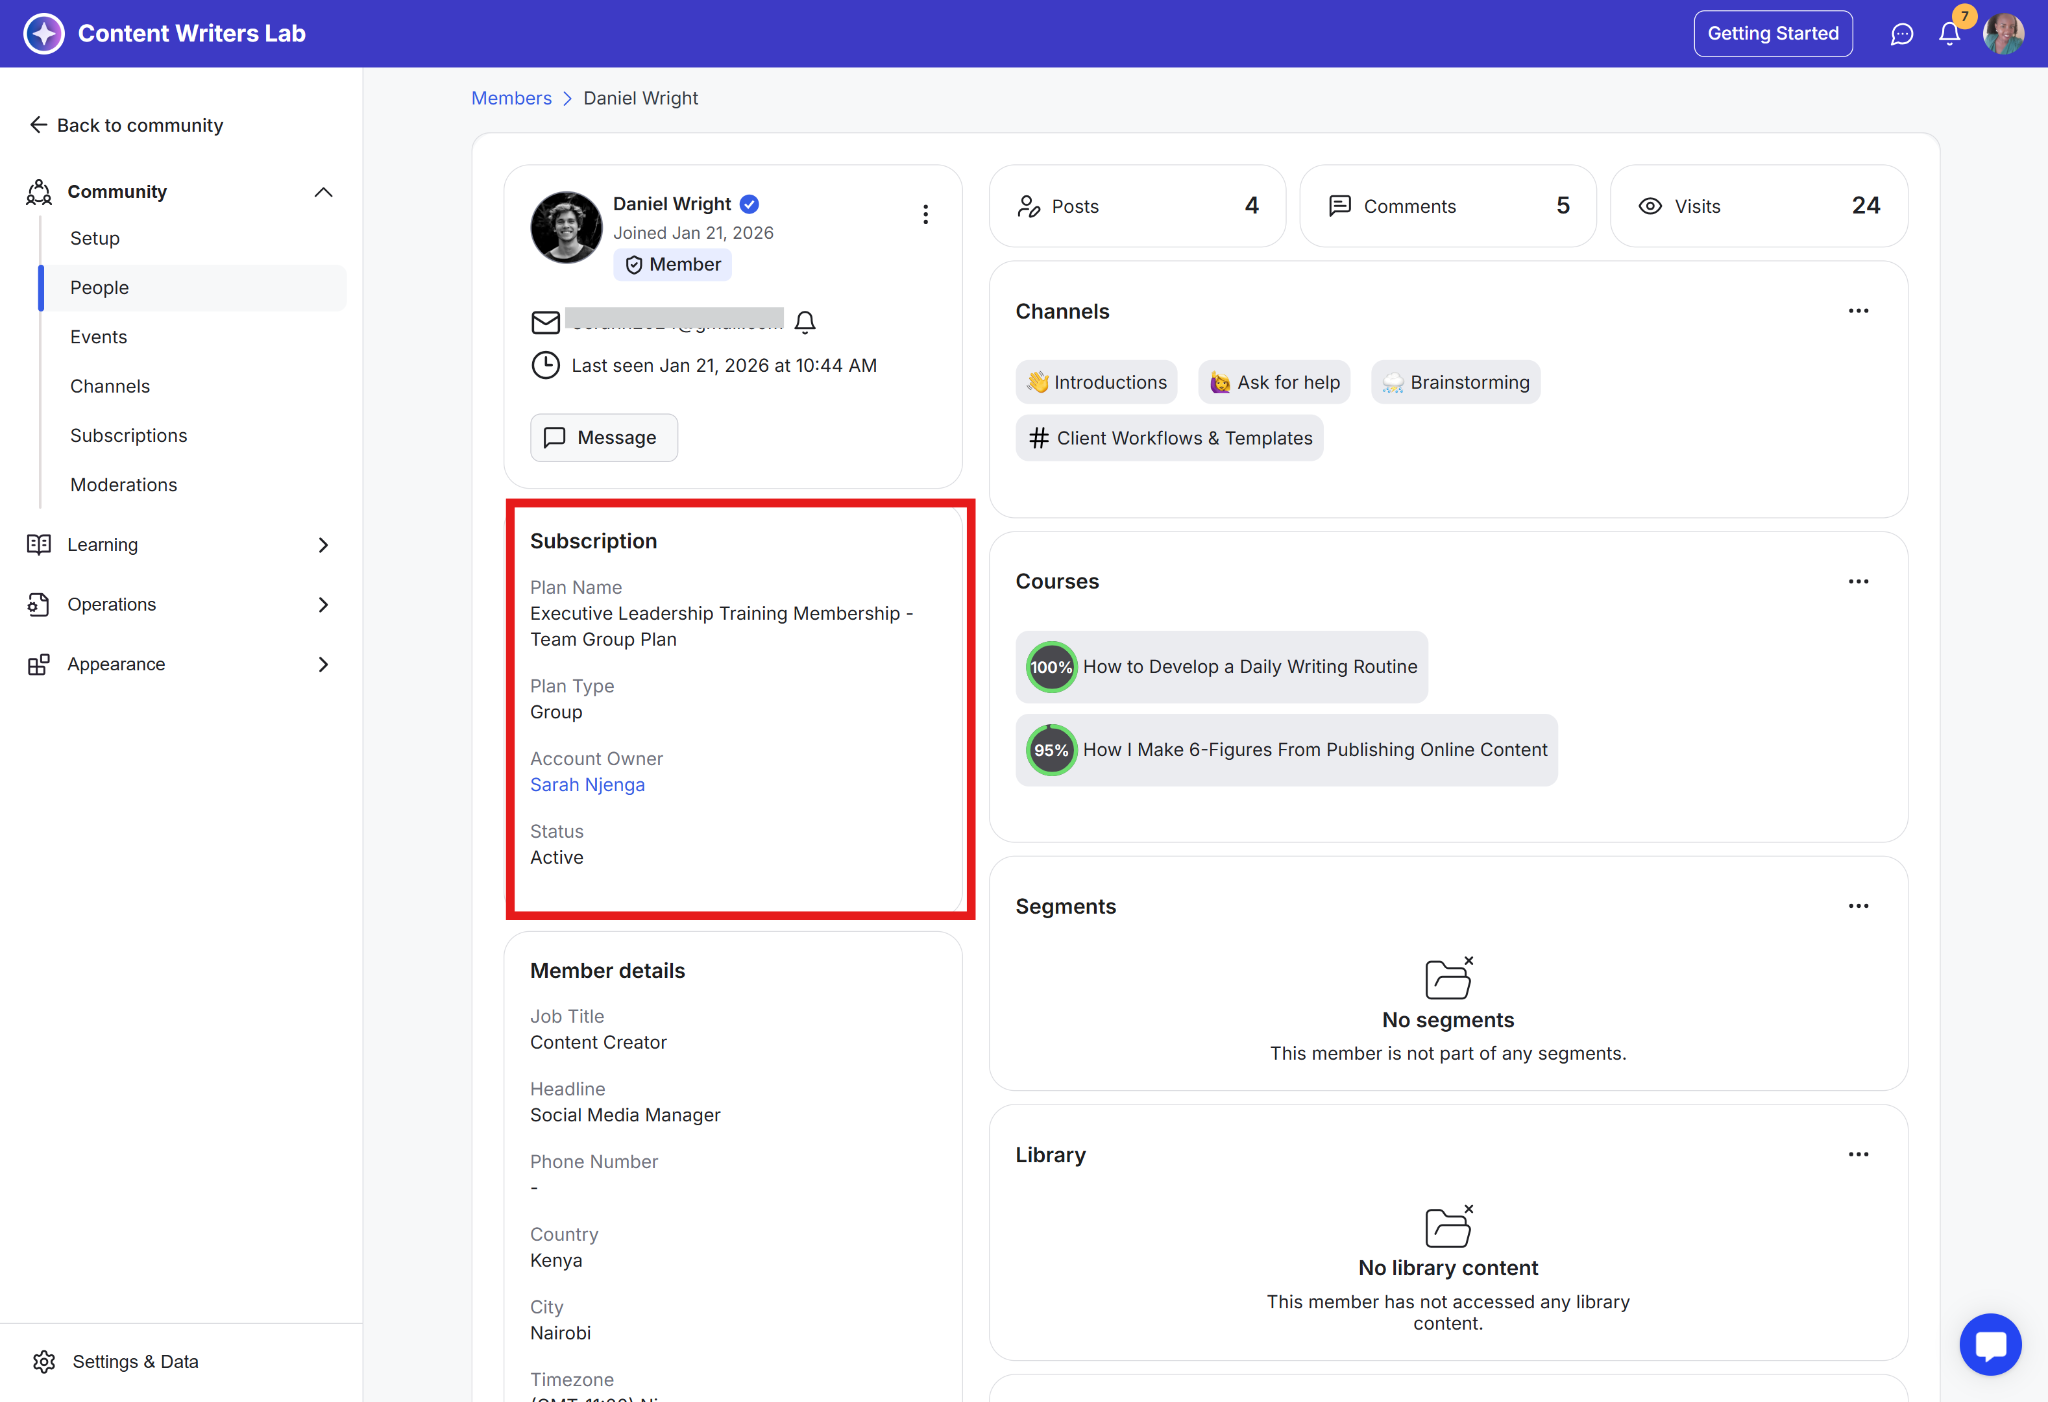Open Sarah Njenga account owner link

point(587,785)
